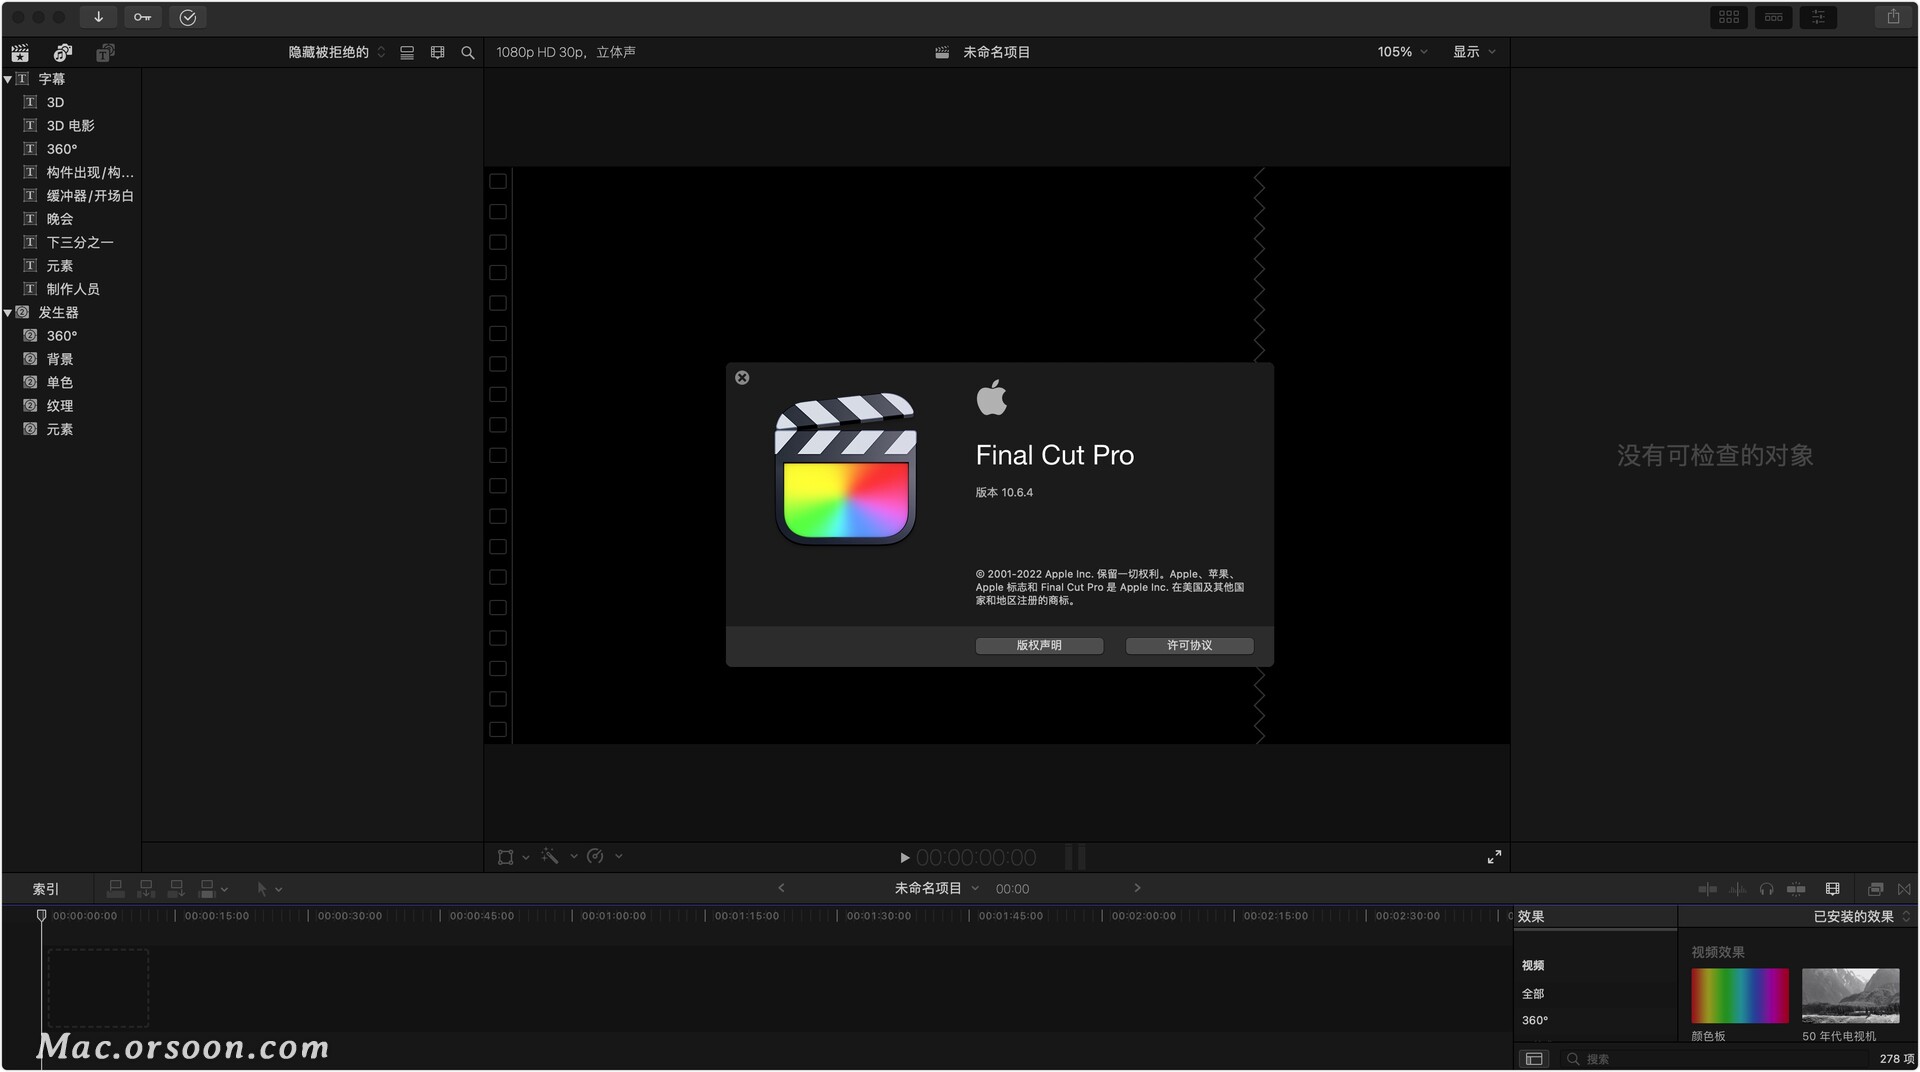1920x1072 pixels.
Task: Open the 隐藏被拒绝的 clip filter dropdown
Action: click(x=337, y=52)
